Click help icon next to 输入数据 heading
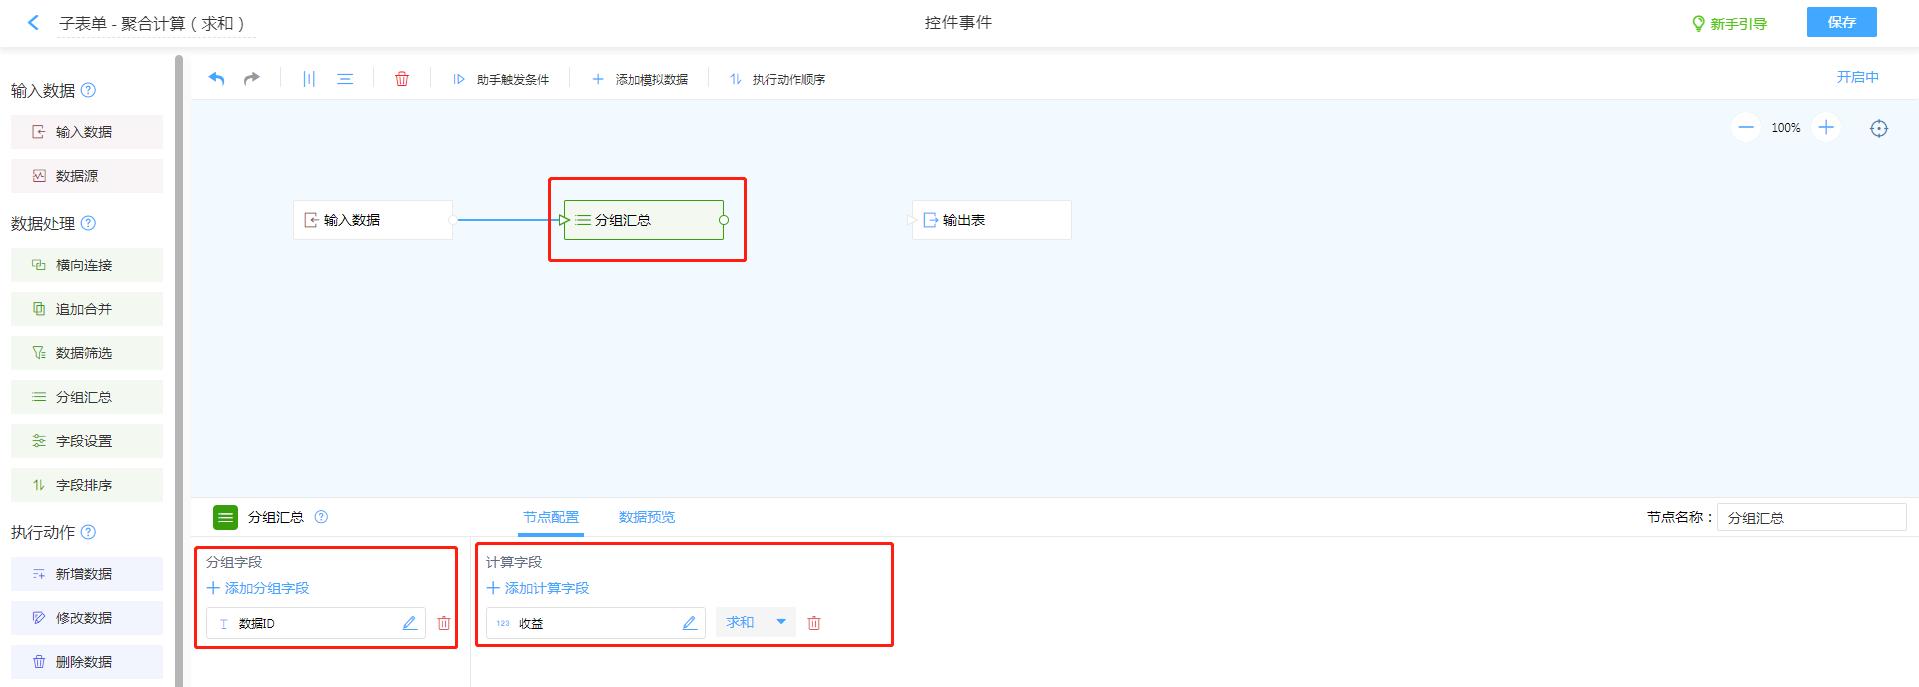This screenshot has height=687, width=1919. tap(88, 90)
